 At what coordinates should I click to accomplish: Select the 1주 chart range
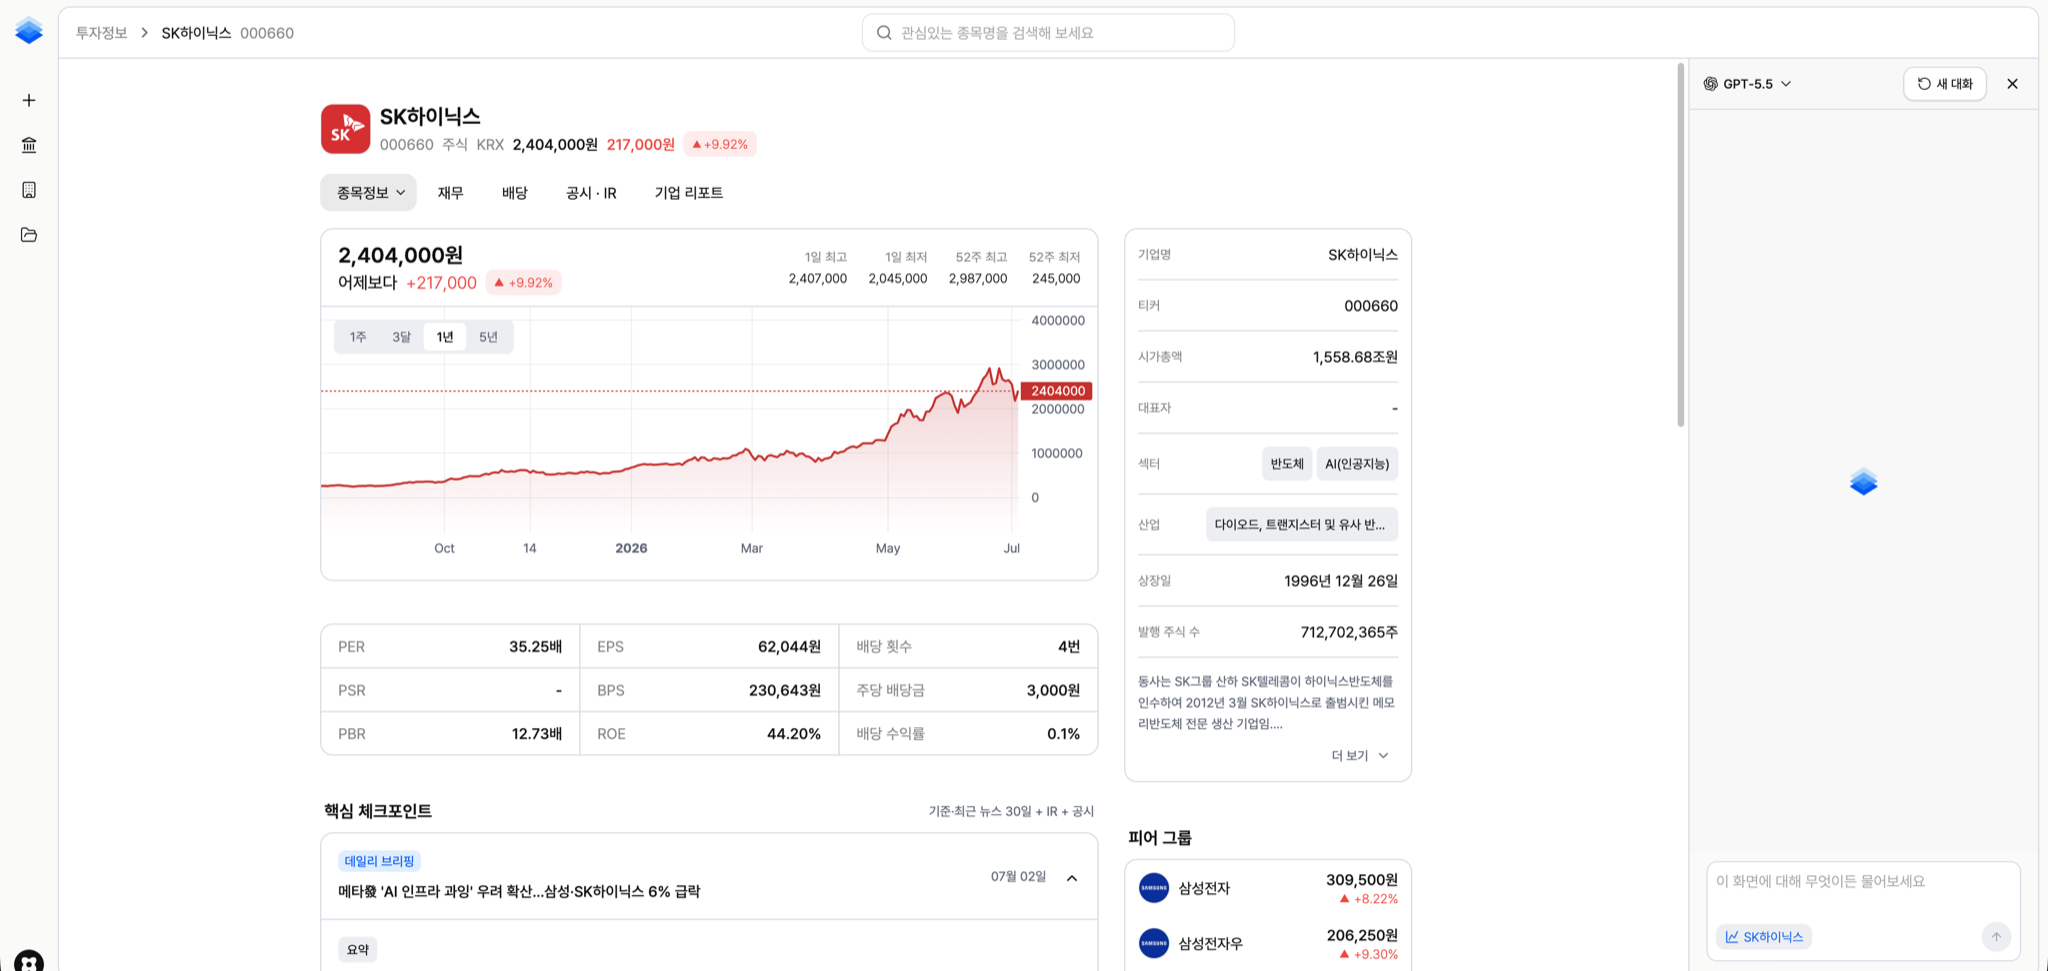[x=358, y=337]
